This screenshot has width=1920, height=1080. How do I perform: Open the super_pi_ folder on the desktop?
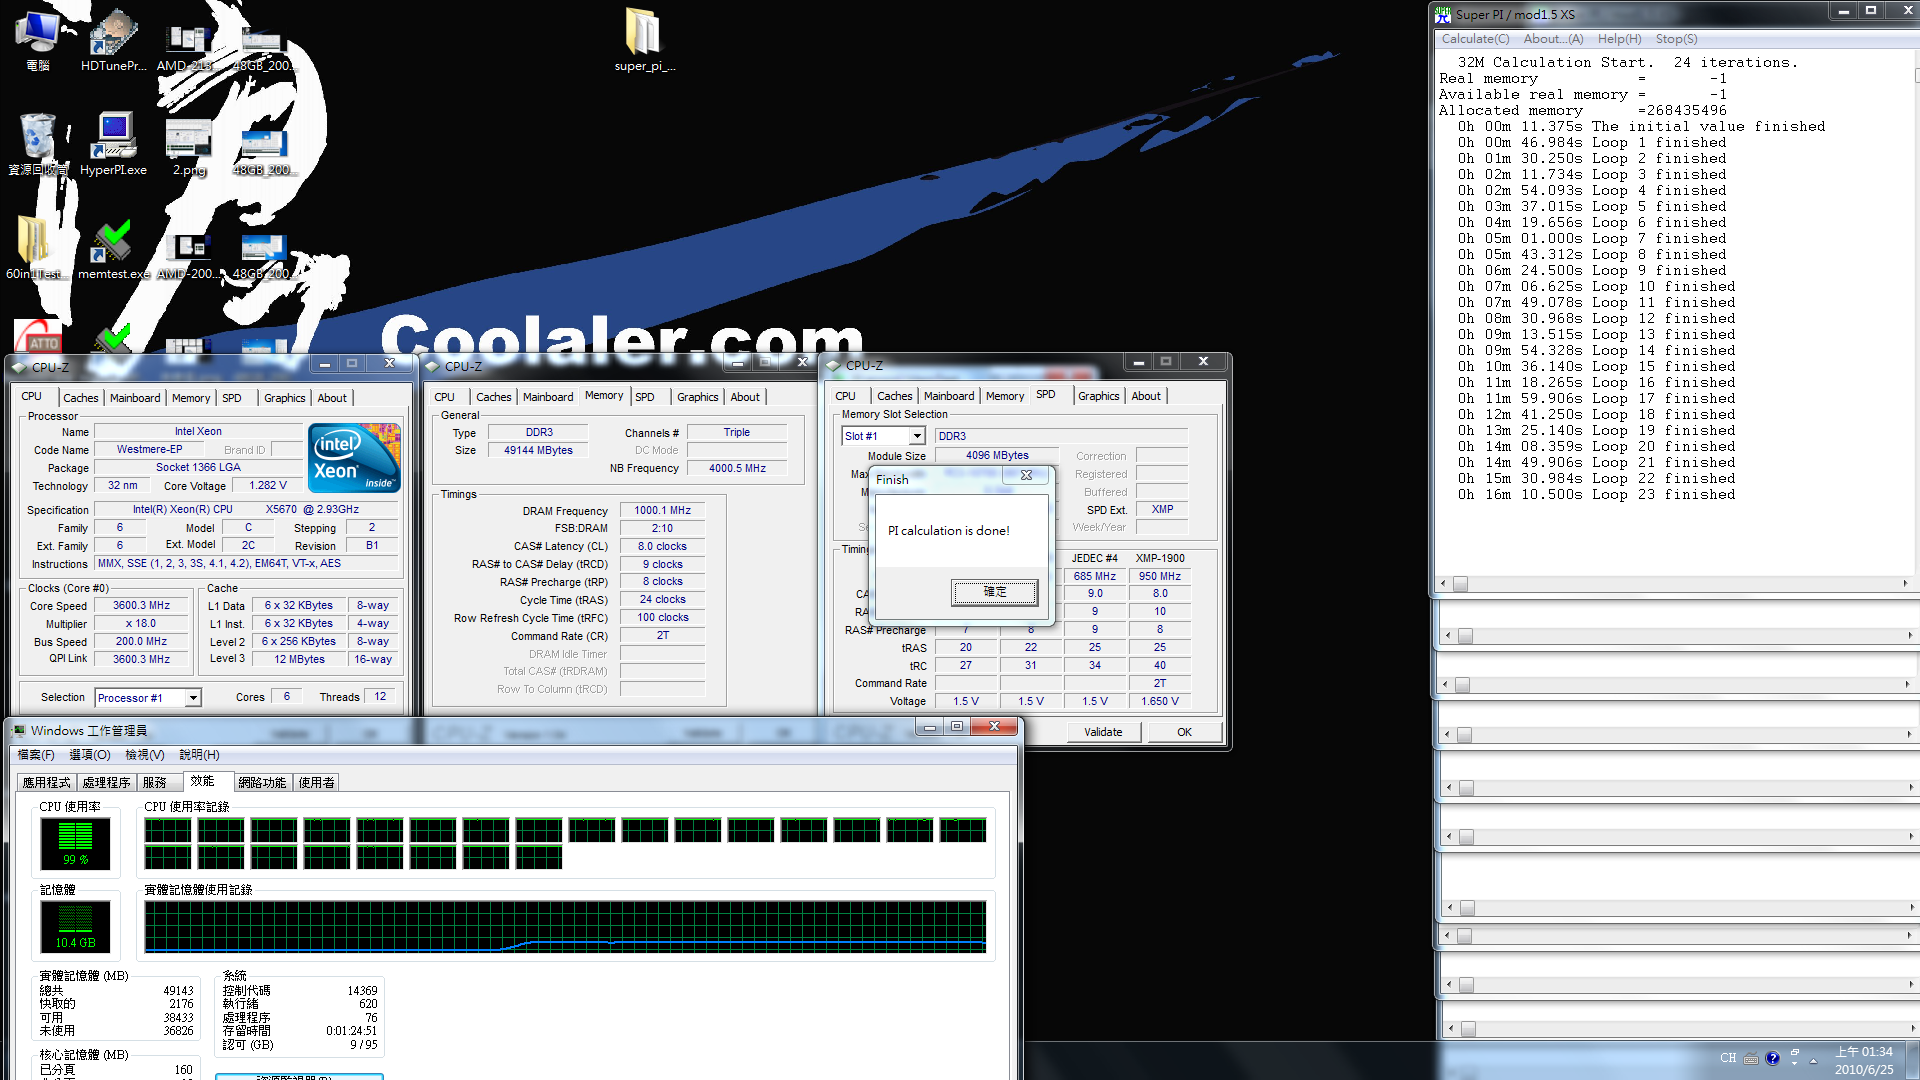point(644,40)
